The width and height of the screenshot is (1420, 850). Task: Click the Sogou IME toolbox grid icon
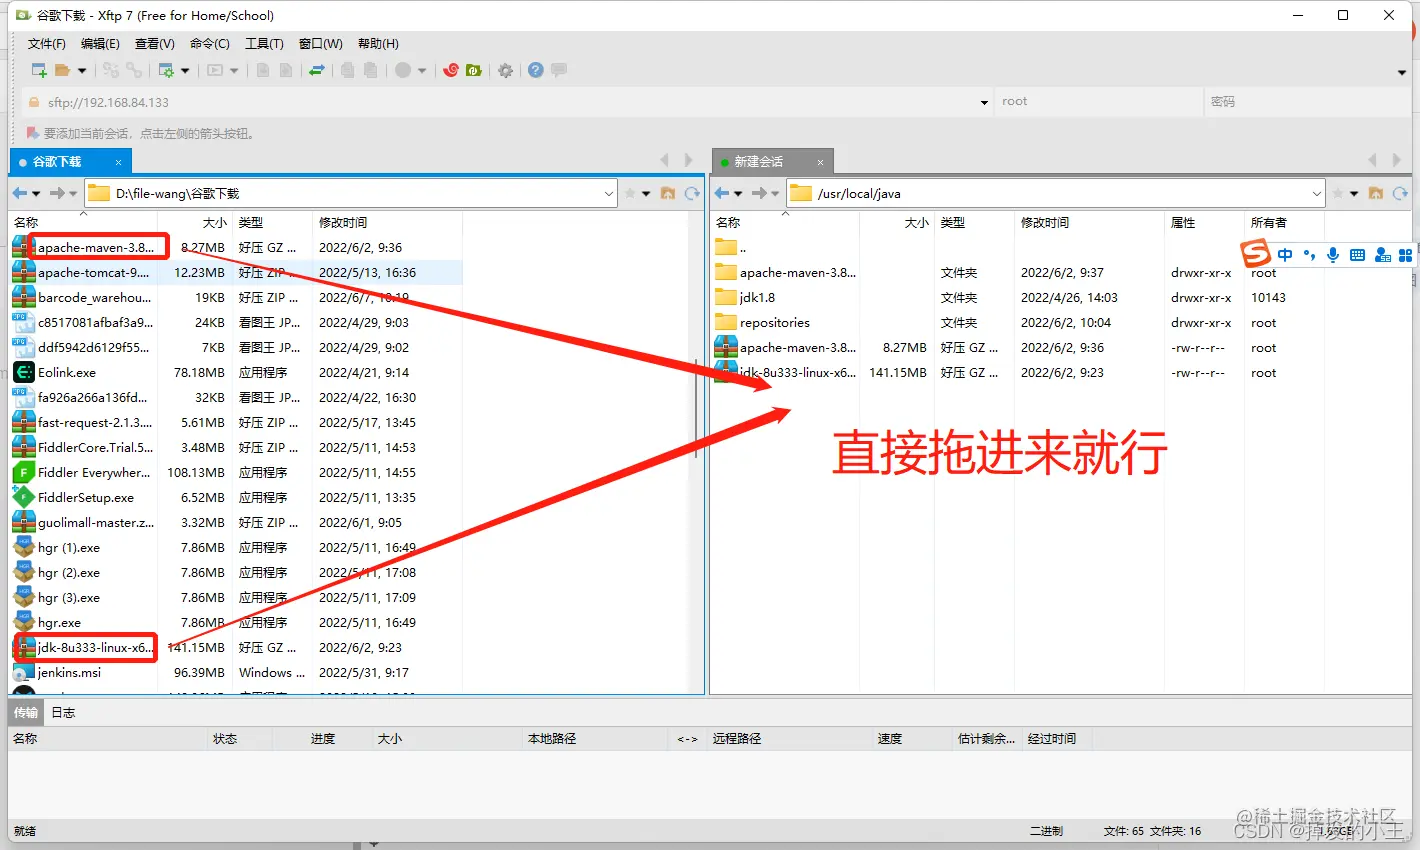tap(1405, 255)
